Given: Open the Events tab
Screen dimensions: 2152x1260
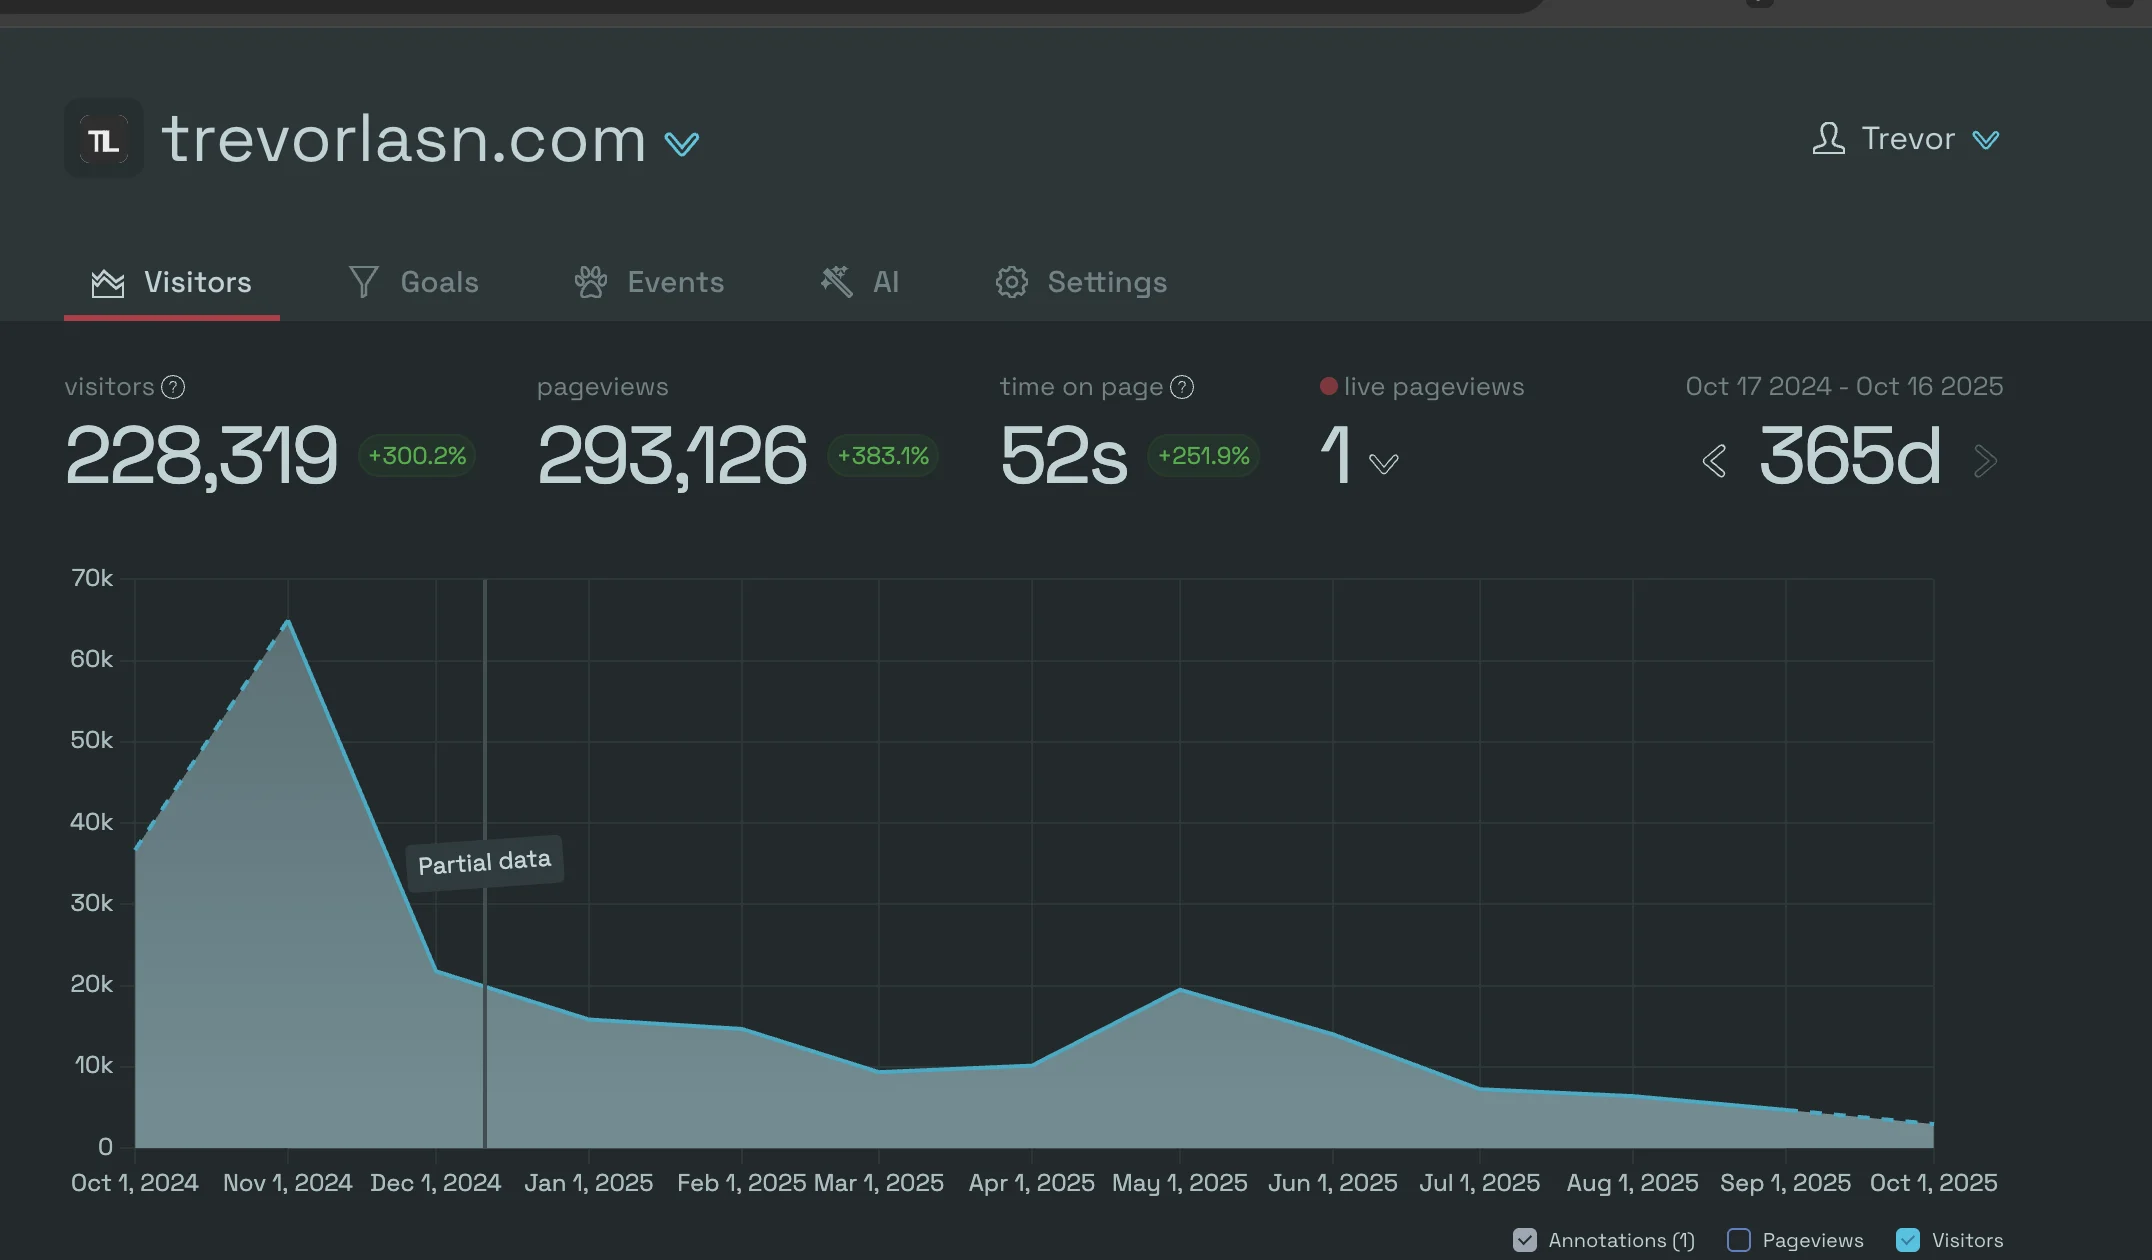Looking at the screenshot, I should 674,282.
